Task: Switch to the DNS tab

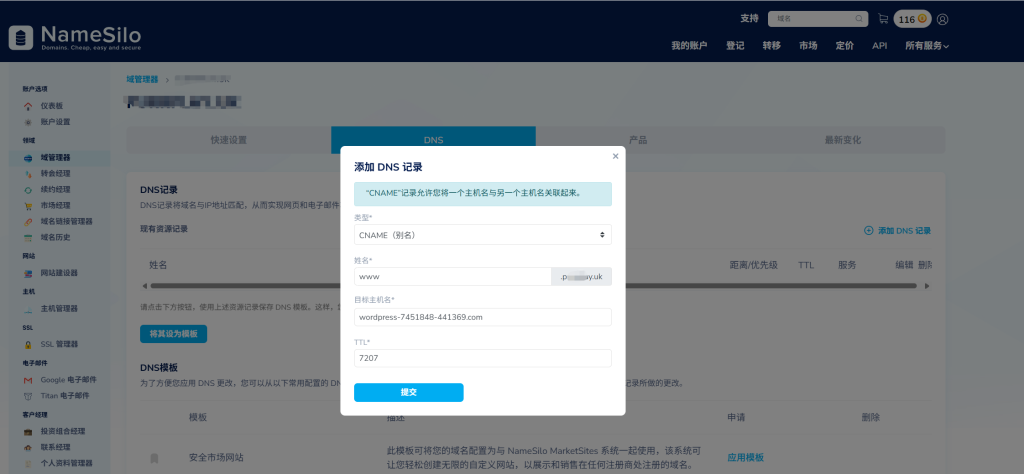Action: point(434,140)
